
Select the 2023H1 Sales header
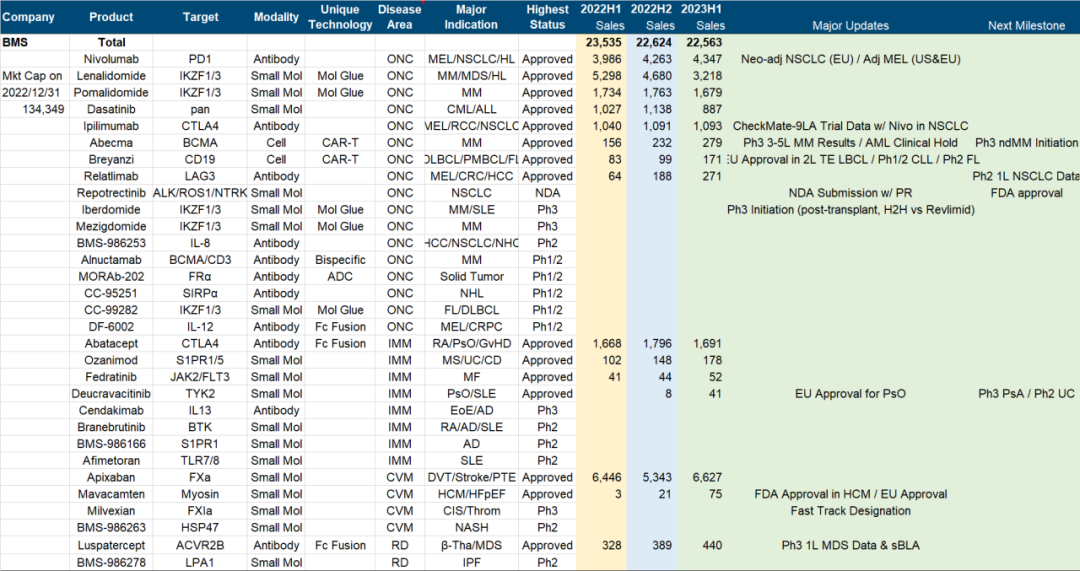[702, 17]
